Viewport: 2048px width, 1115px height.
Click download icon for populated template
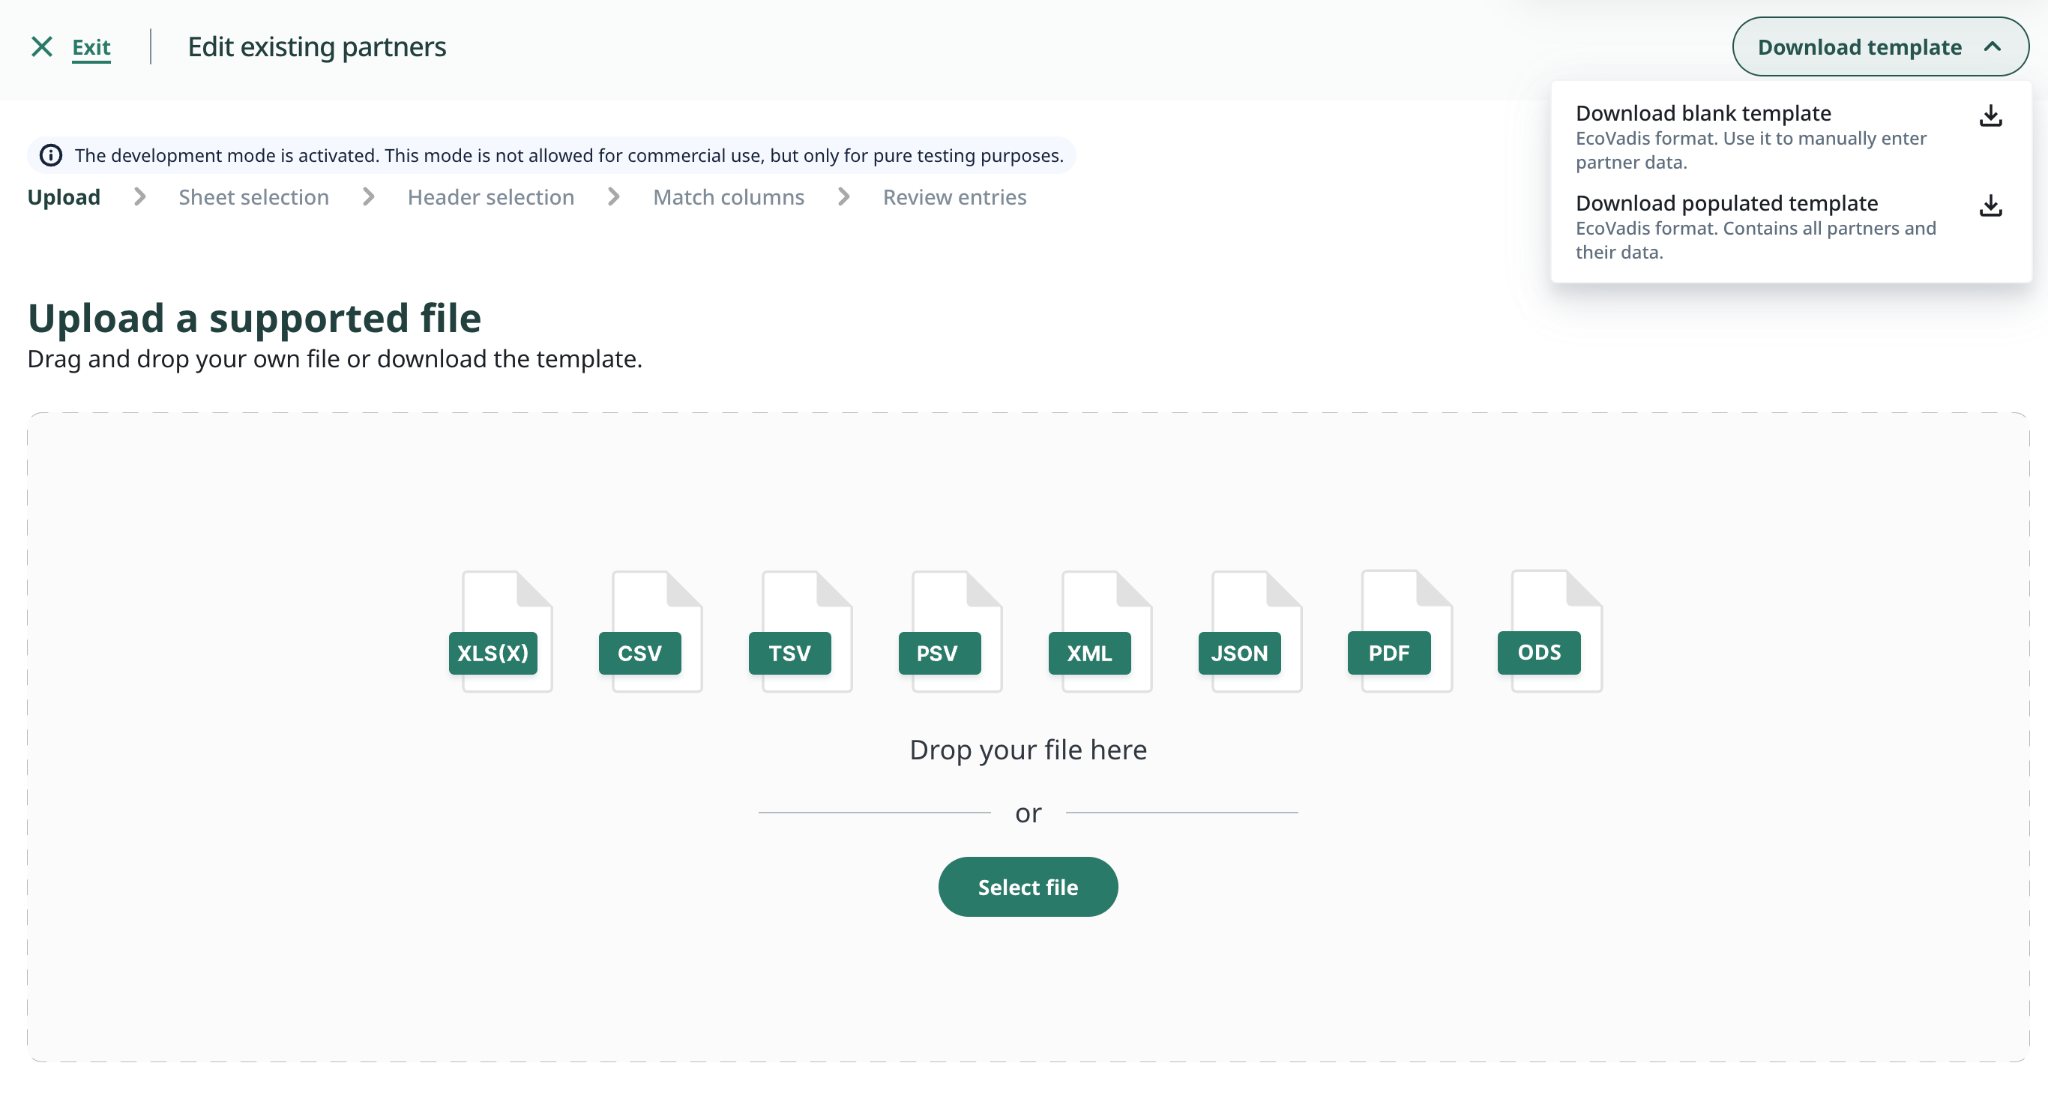1990,206
